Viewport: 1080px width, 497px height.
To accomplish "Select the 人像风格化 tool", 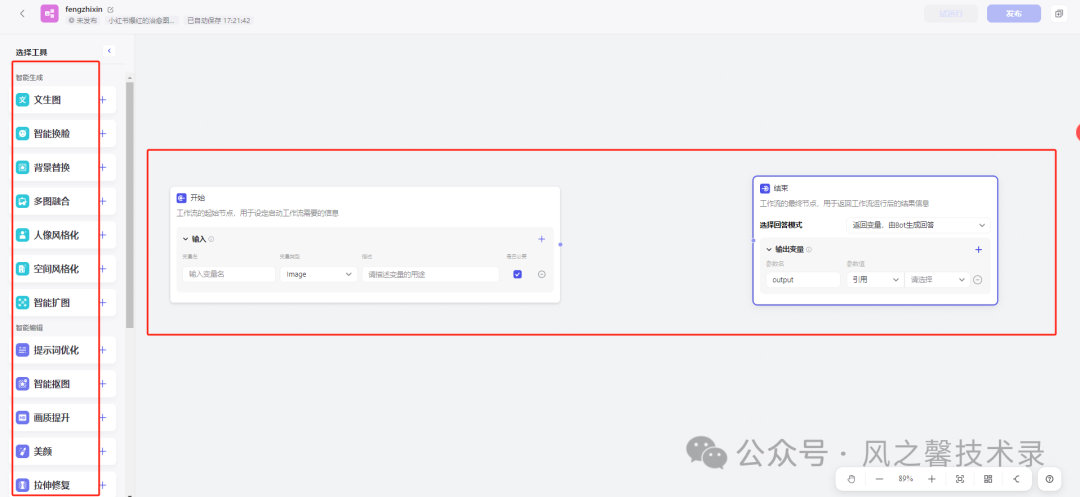I will click(x=55, y=235).
